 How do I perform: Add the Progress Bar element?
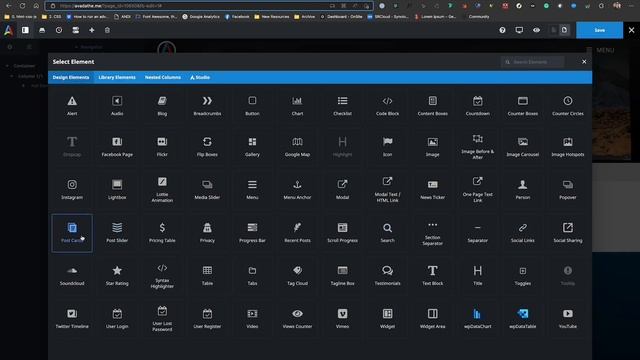point(252,233)
